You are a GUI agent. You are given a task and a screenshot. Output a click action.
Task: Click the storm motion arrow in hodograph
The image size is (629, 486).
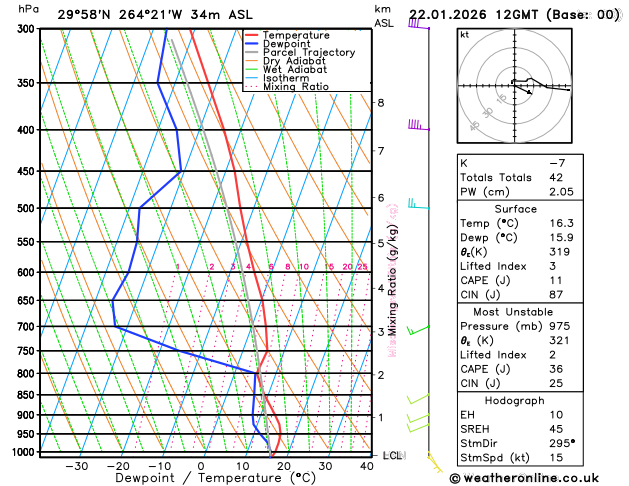[x=523, y=90]
